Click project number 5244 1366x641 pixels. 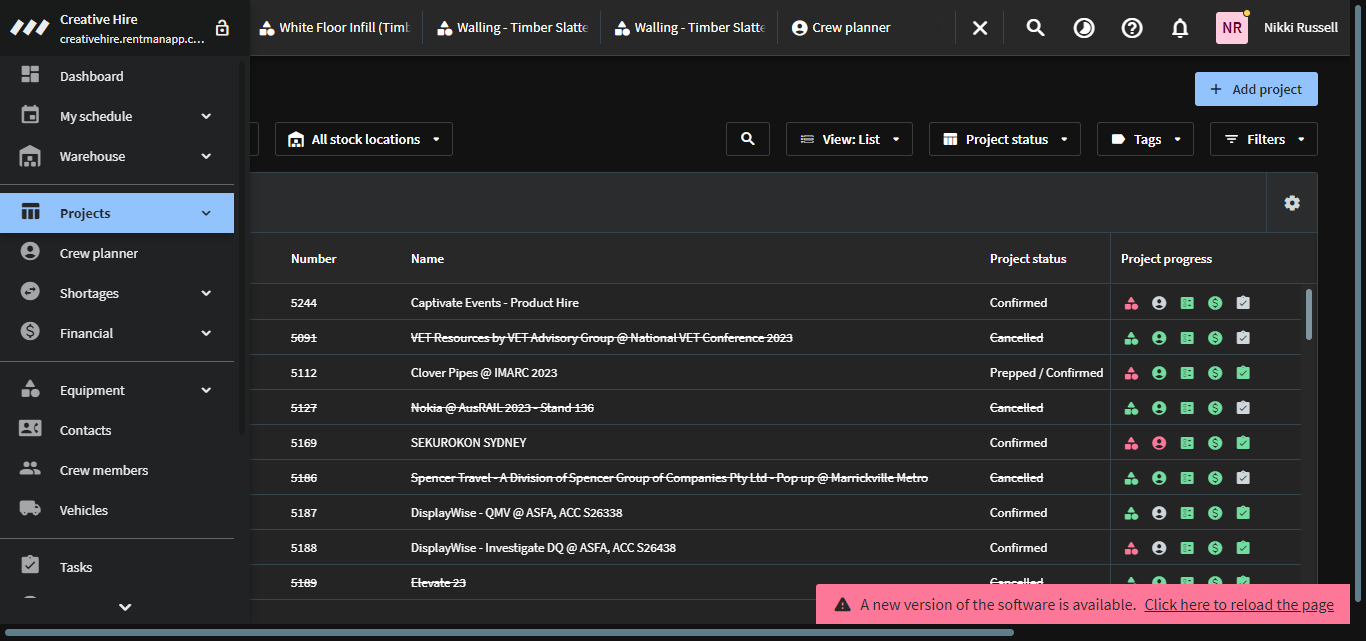click(304, 303)
